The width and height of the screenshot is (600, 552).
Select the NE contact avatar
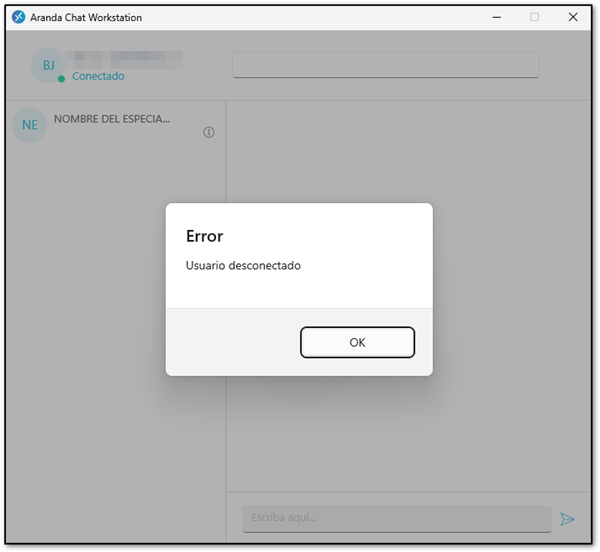coord(30,126)
